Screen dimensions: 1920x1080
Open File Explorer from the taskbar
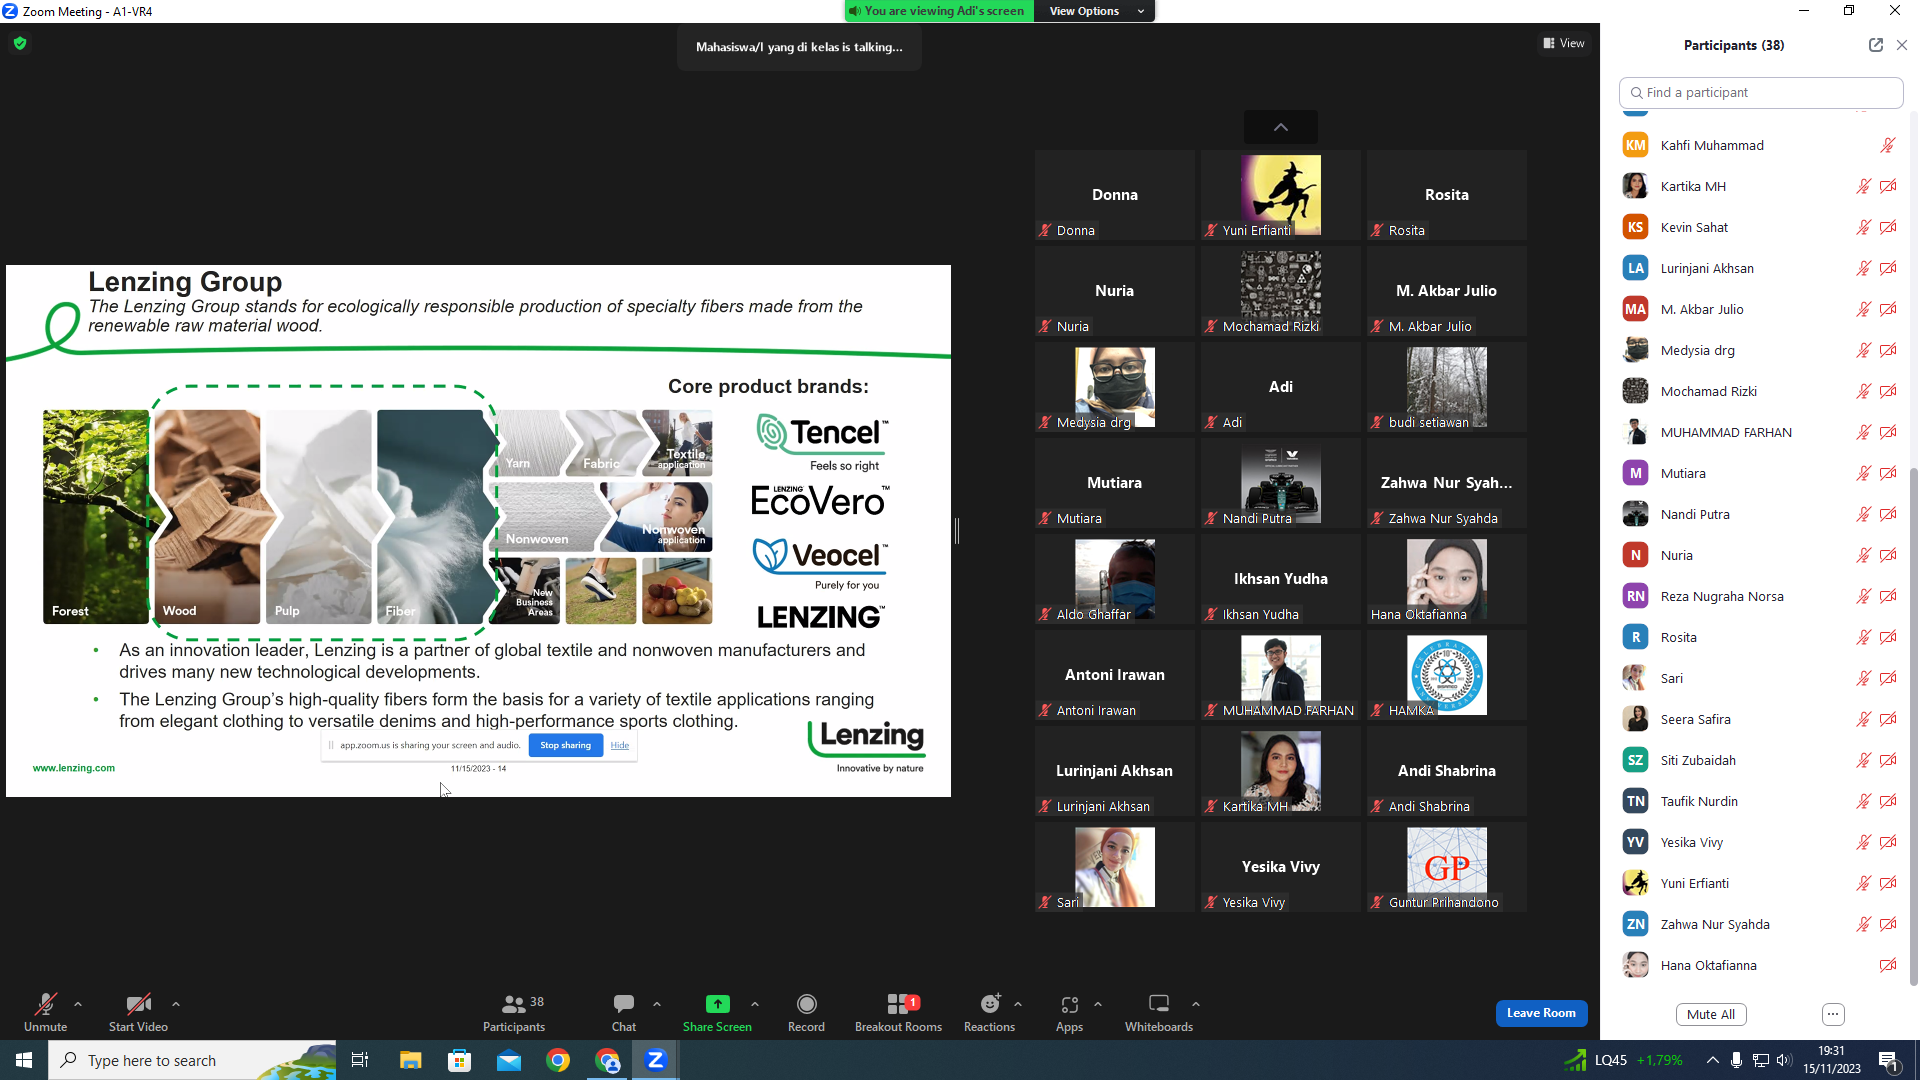[x=410, y=1060]
